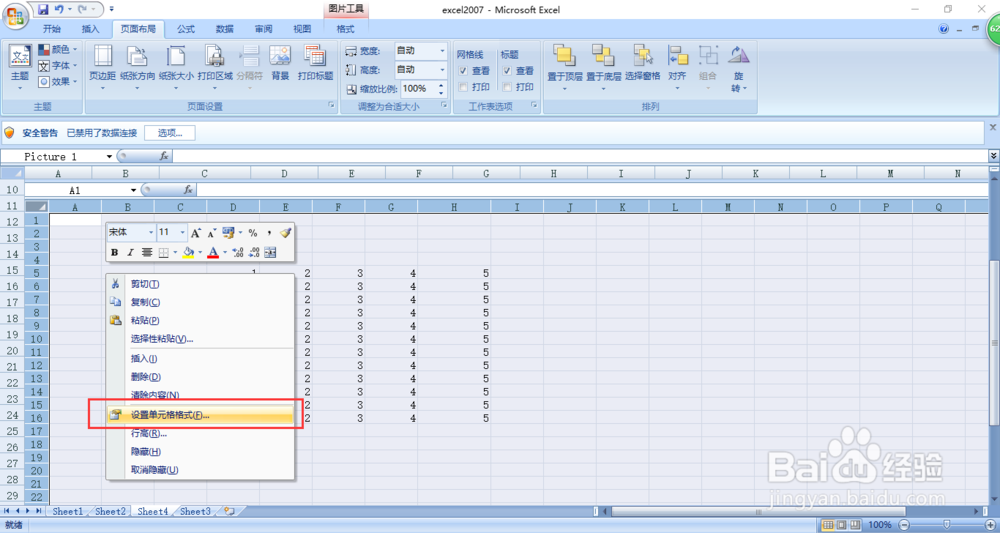This screenshot has width=1000, height=533.
Task: Switch to picture Format (格式) tab
Action: click(345, 29)
